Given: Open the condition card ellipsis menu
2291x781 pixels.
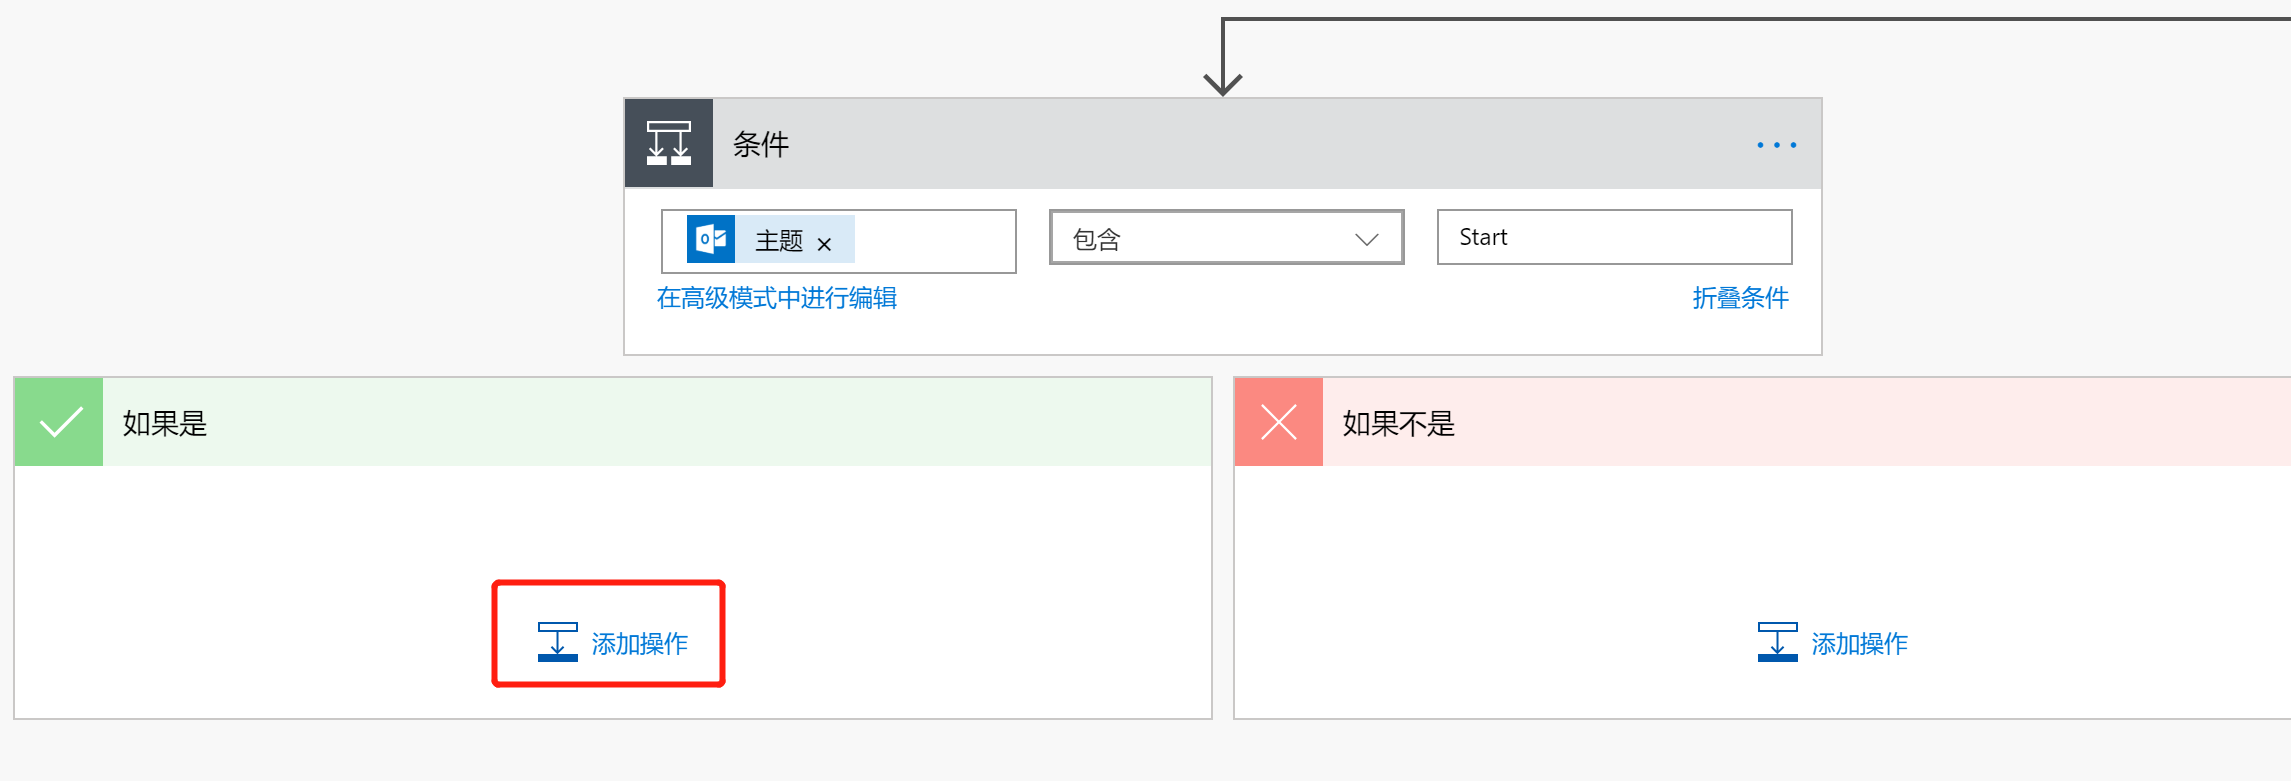Looking at the screenshot, I should (x=1776, y=145).
